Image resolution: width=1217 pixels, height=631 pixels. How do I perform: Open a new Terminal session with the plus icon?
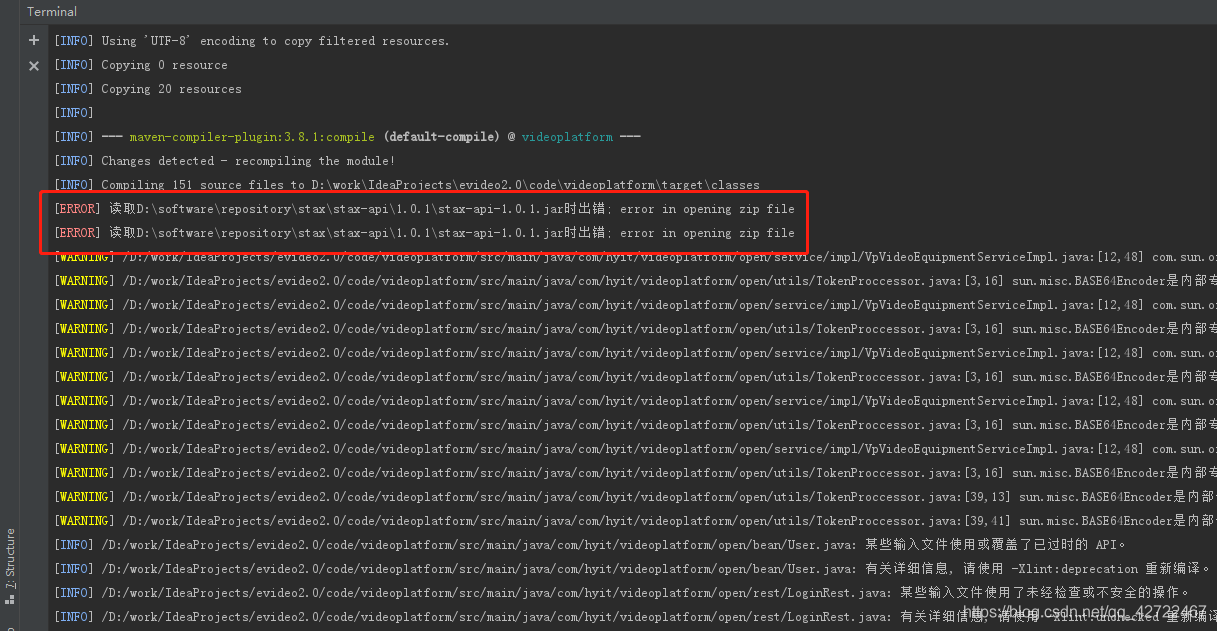point(33,40)
